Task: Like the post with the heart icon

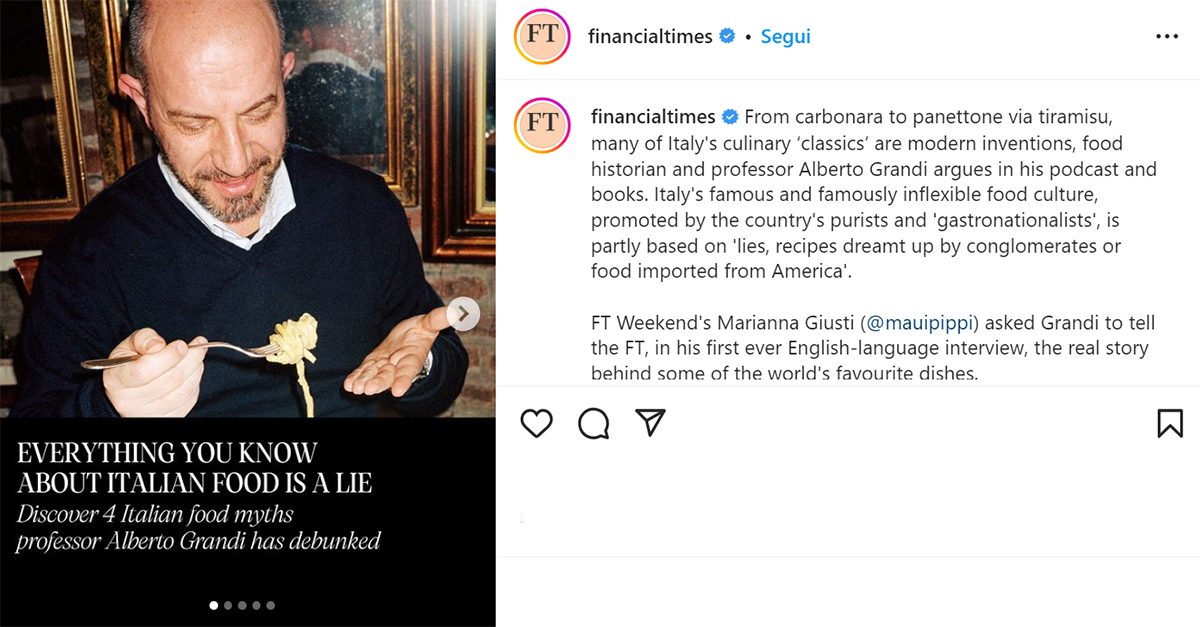Action: 537,423
